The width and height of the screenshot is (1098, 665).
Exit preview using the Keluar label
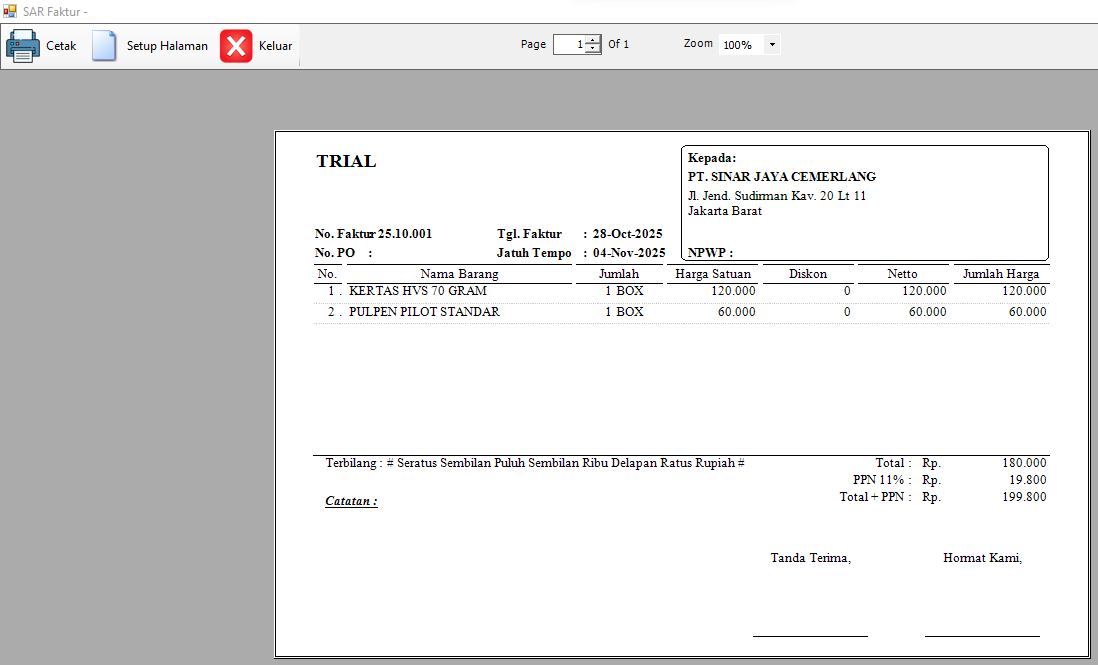(275, 46)
